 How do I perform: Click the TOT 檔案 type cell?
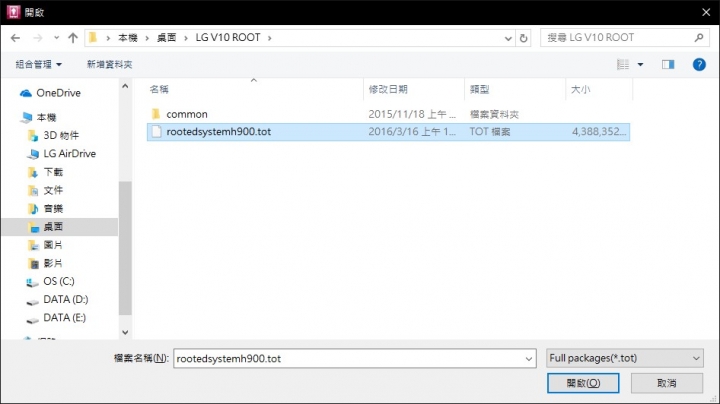pos(489,132)
